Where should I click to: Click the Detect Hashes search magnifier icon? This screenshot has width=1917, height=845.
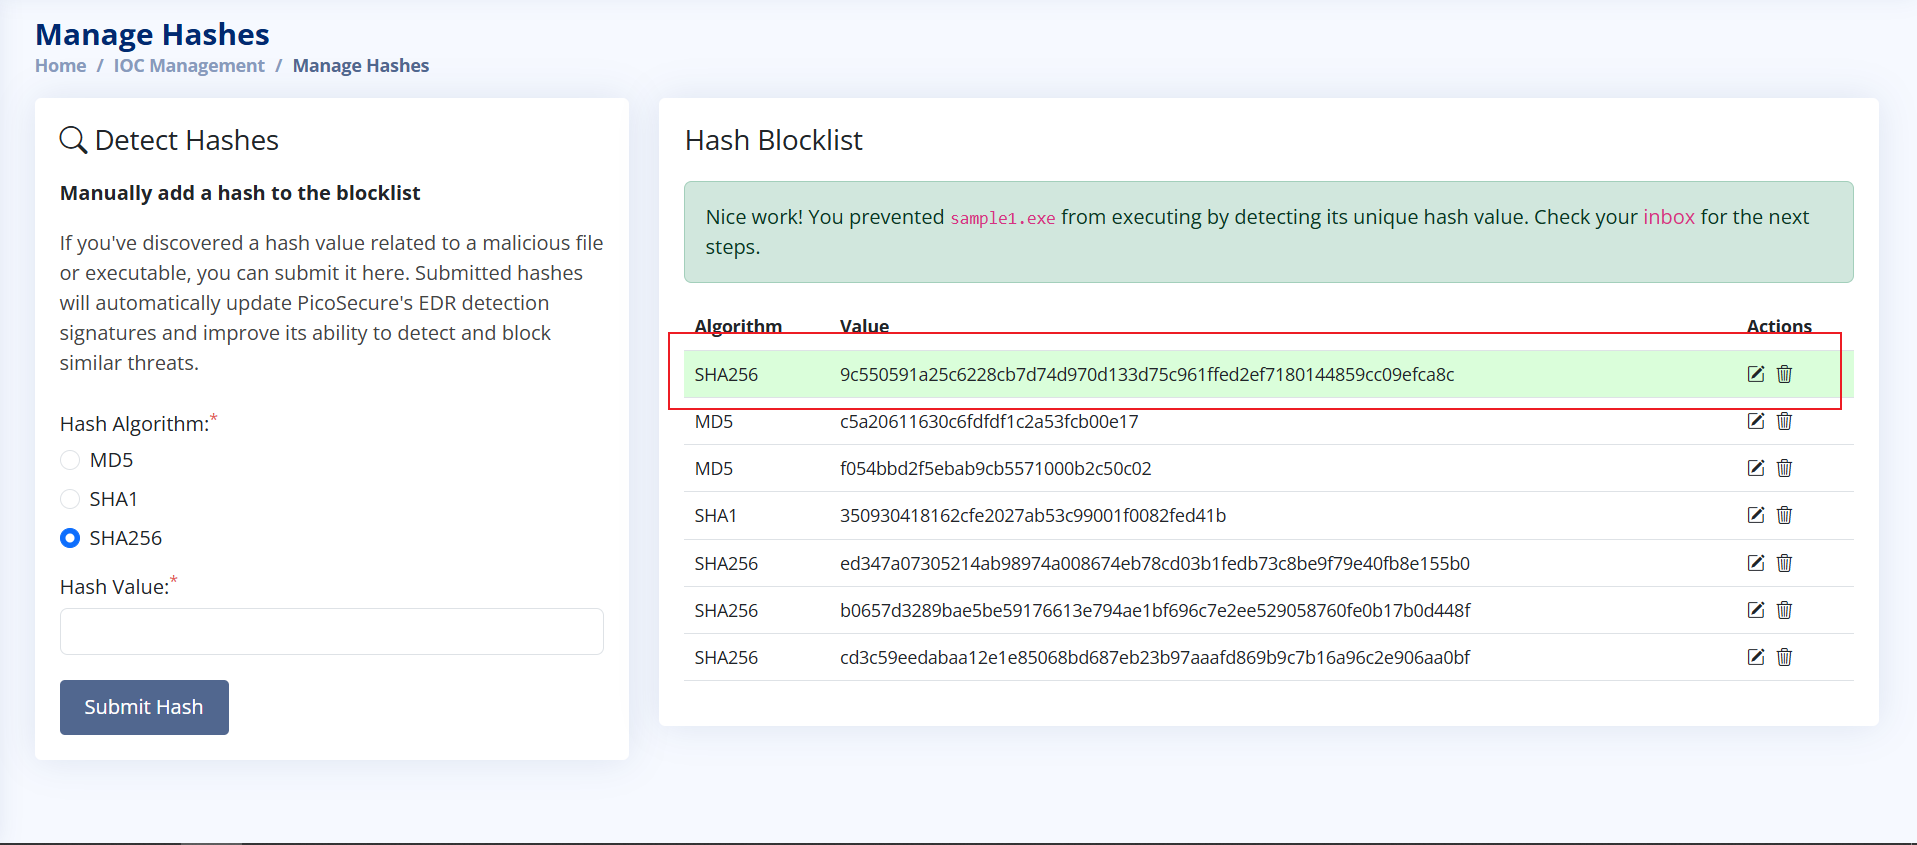73,140
